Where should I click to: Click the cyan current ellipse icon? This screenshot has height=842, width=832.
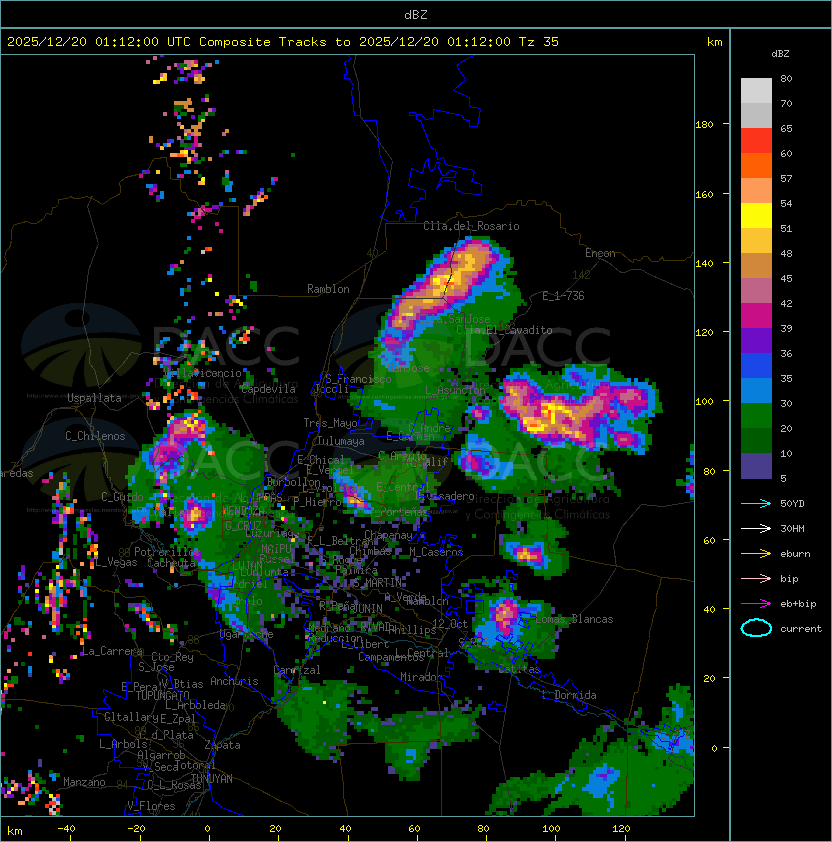(x=756, y=628)
